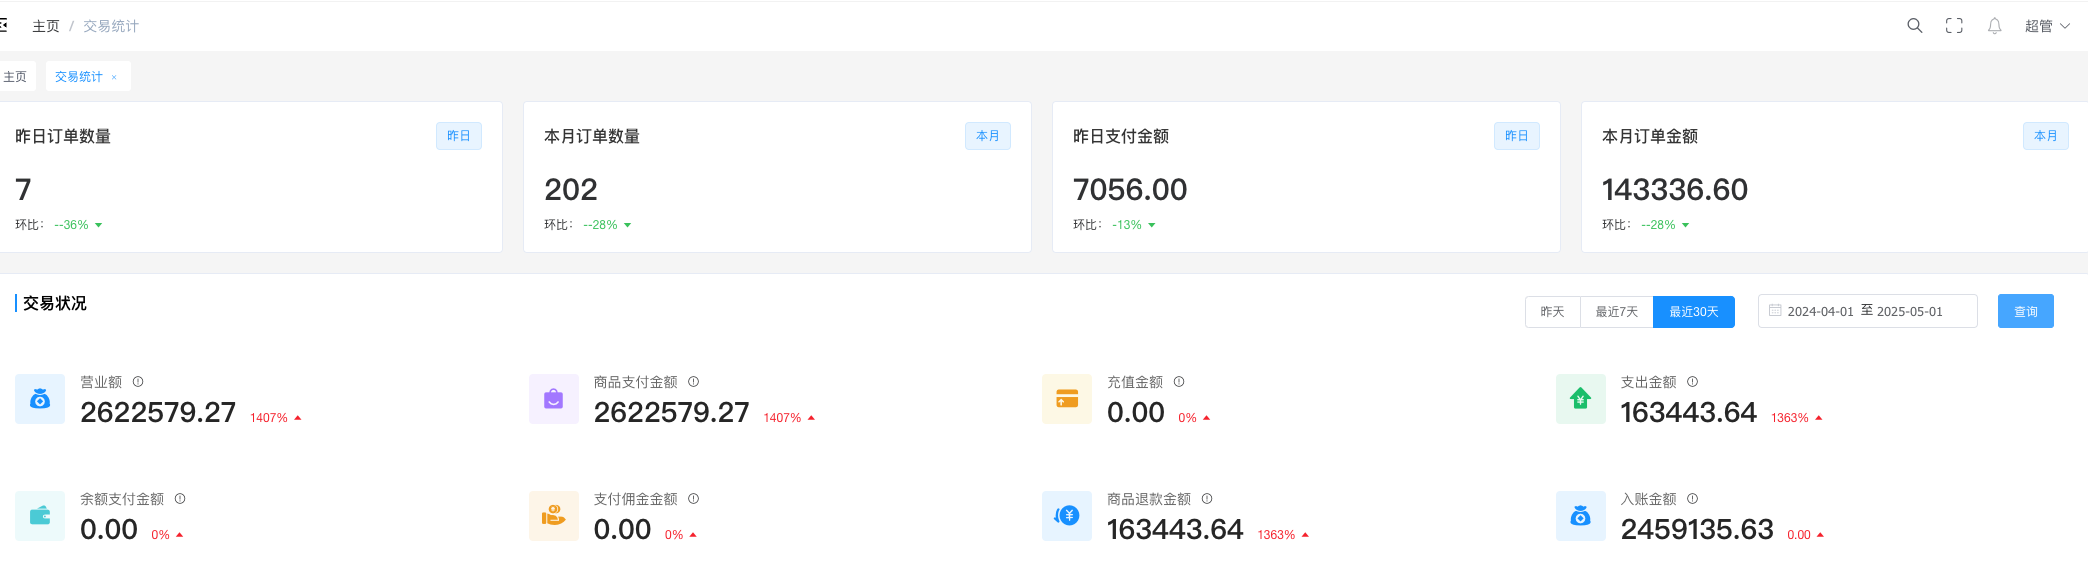Screen dimensions: 2088x578
Task: Click the fullscreen icon in the header
Action: click(1954, 25)
